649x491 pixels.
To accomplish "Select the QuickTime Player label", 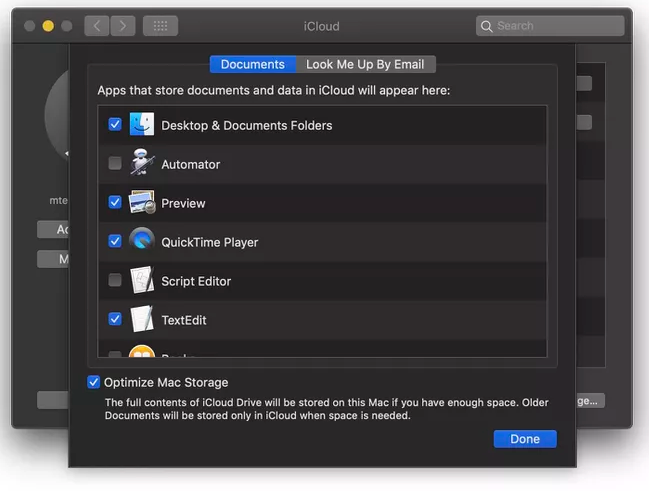I will pos(210,242).
